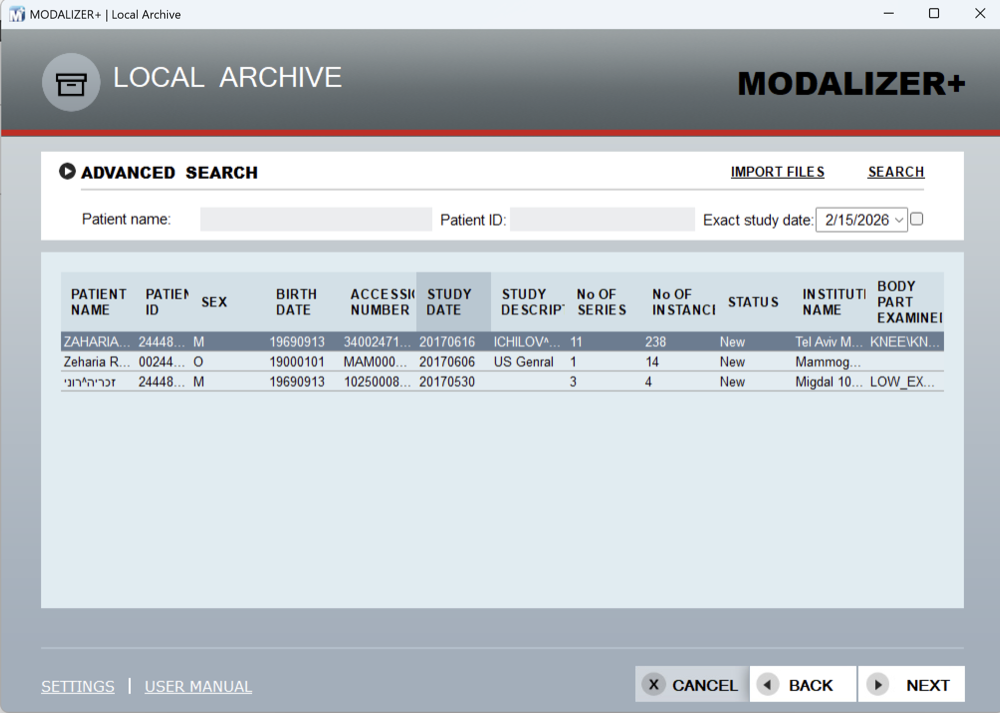1000x713 pixels.
Task: Click Migdal 10... institution cell
Action: [828, 381]
